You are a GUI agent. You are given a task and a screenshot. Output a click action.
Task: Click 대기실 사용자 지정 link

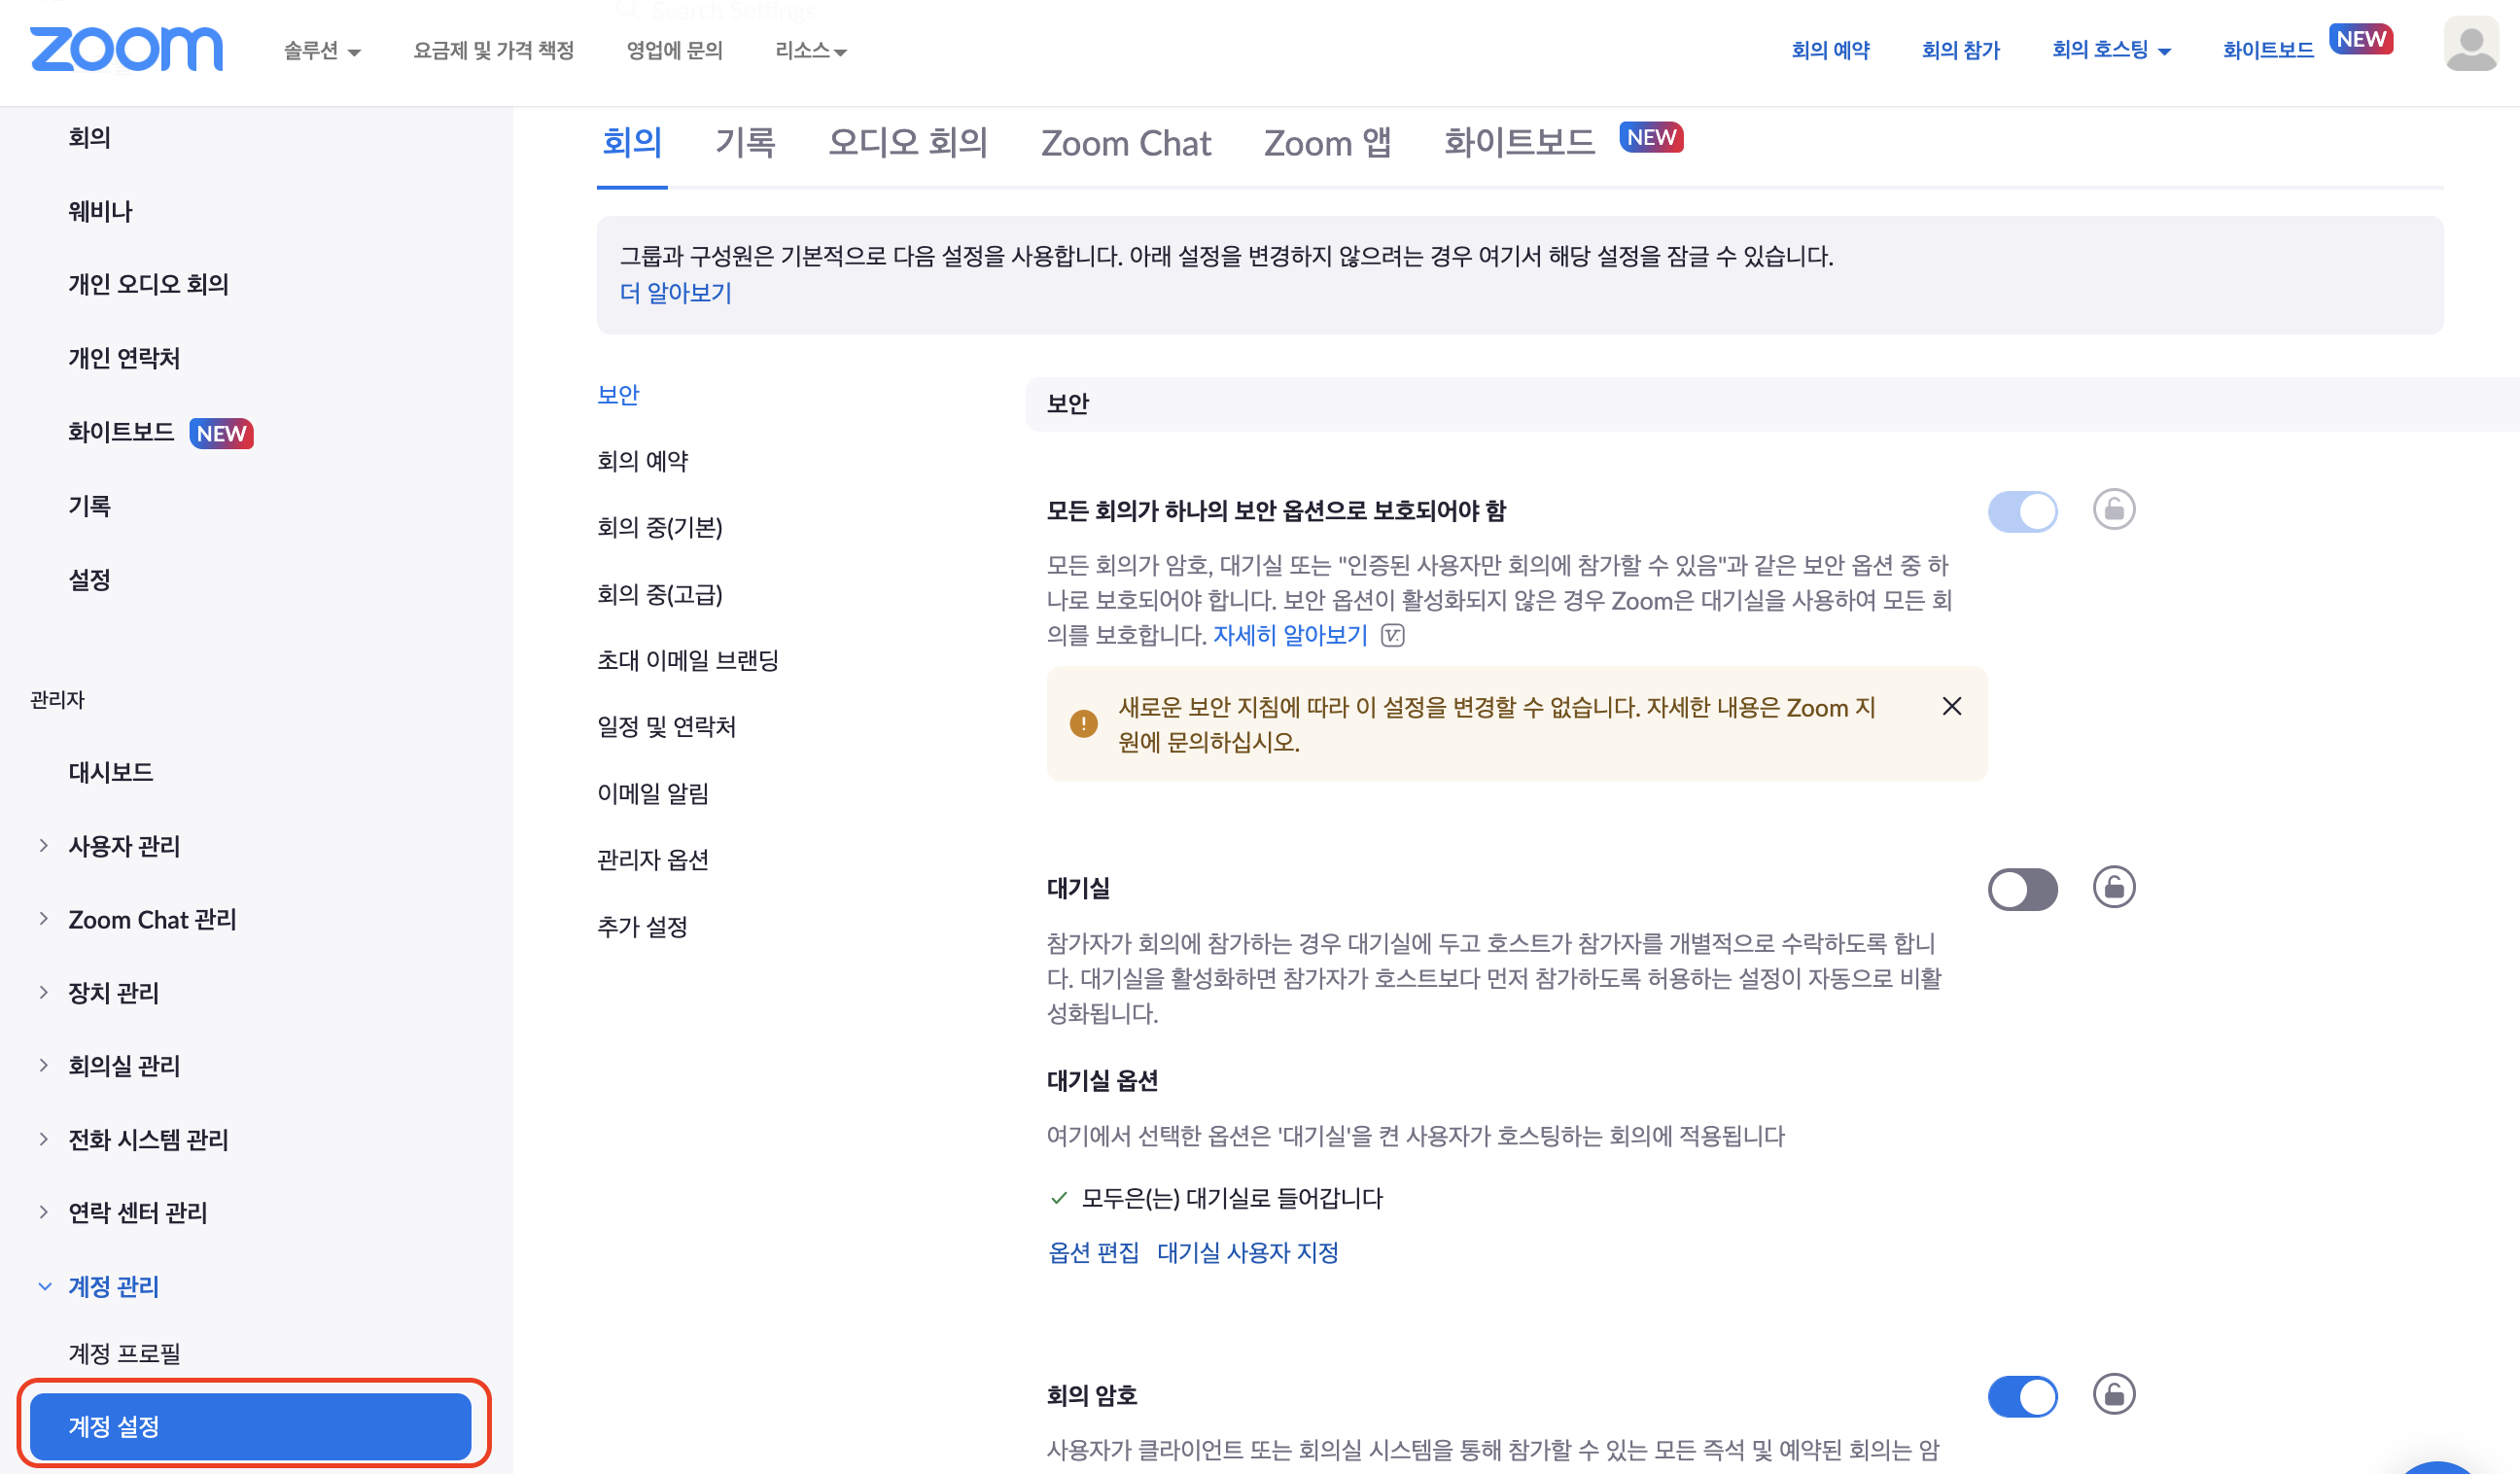point(1247,1252)
